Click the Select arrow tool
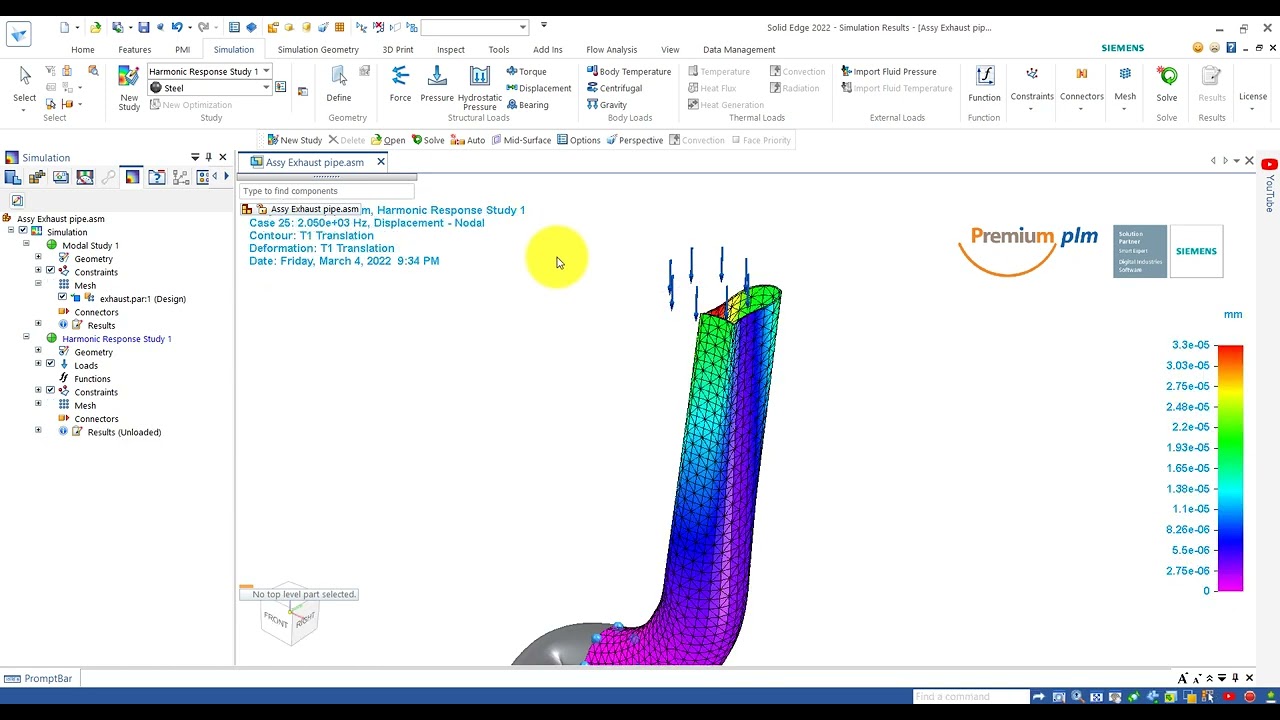 pyautogui.click(x=25, y=84)
